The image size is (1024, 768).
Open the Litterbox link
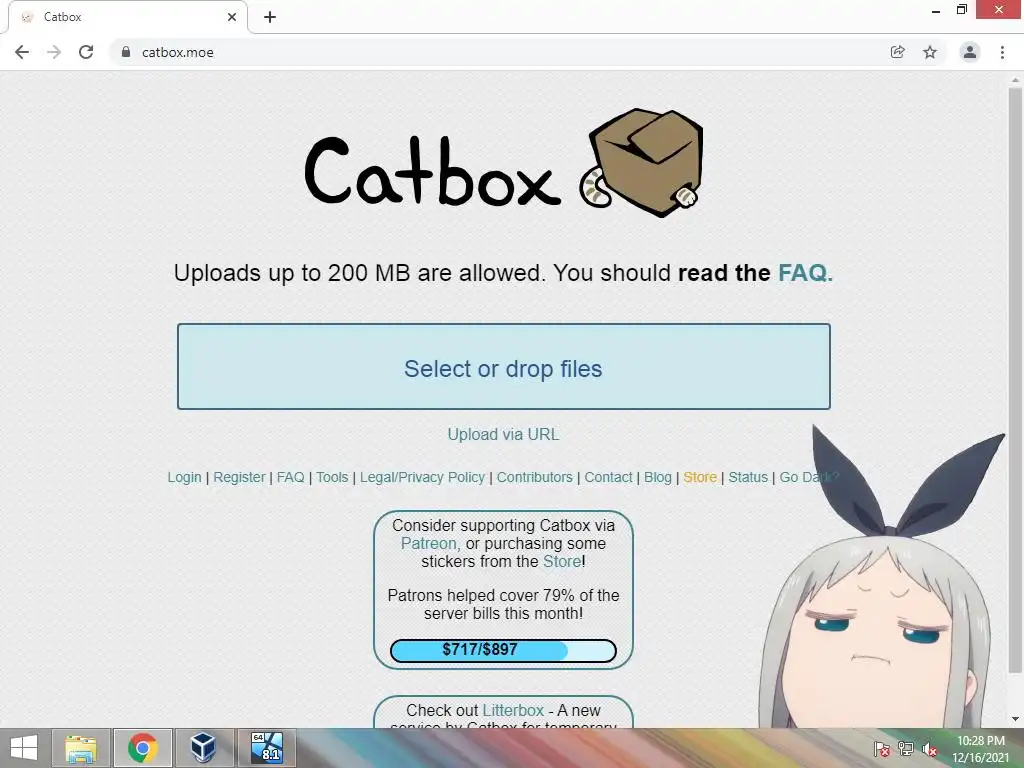click(x=513, y=710)
